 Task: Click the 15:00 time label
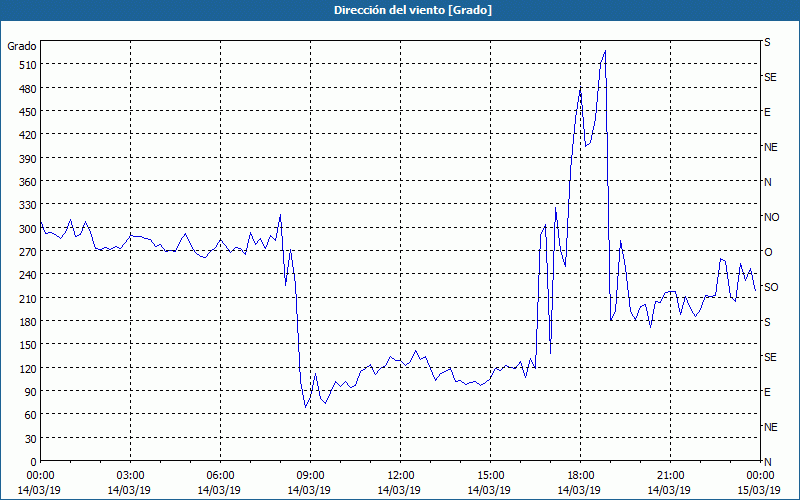tap(490, 476)
